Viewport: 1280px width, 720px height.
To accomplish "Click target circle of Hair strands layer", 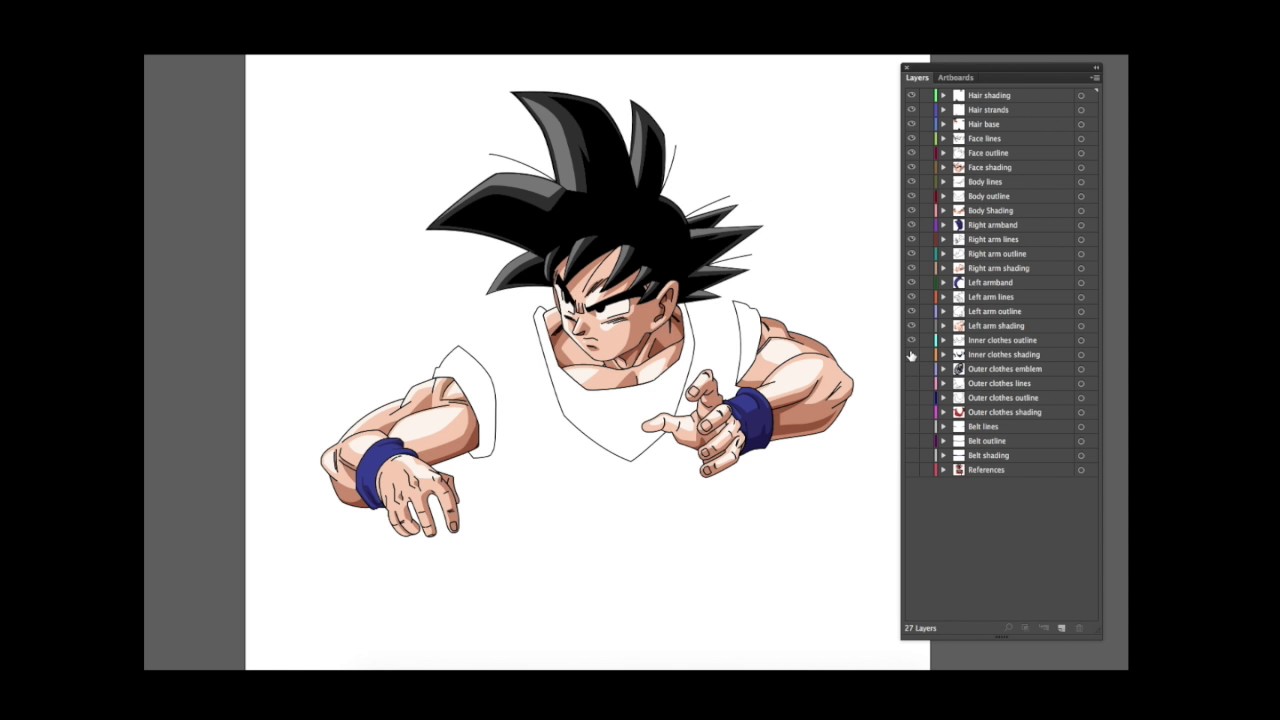I will tap(1081, 110).
